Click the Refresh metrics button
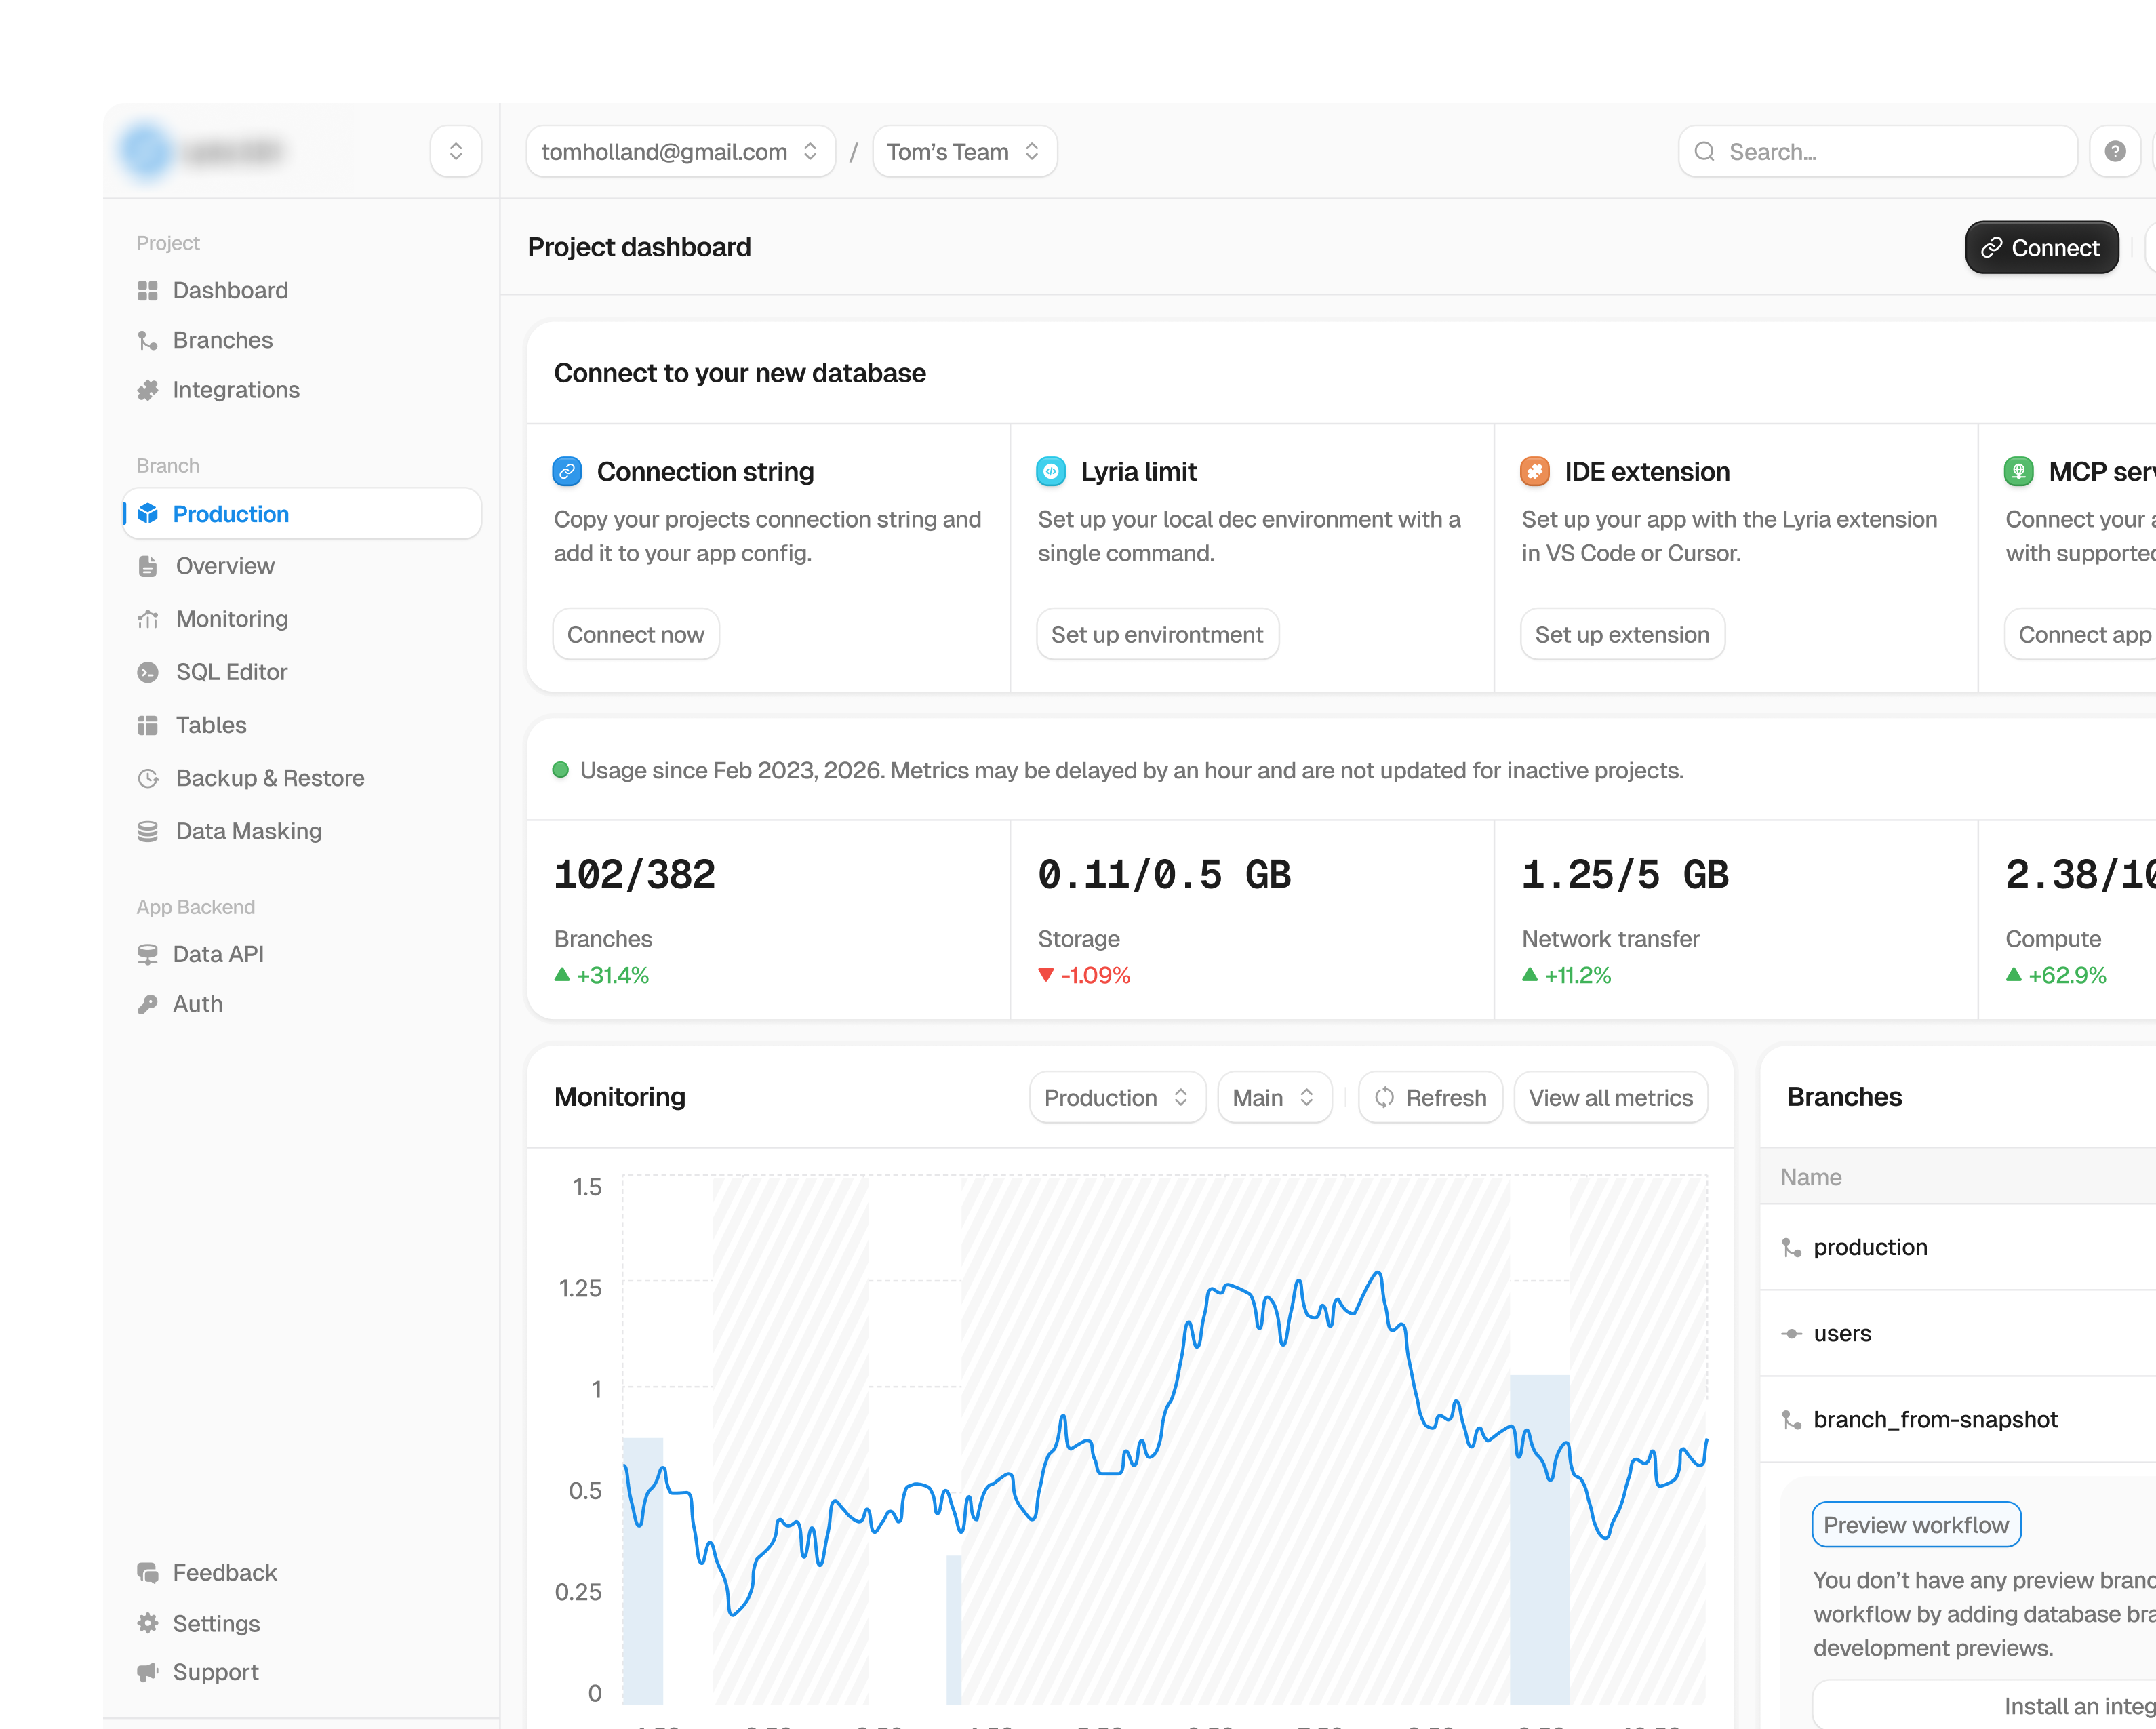Viewport: 2156px width, 1729px height. point(1430,1097)
